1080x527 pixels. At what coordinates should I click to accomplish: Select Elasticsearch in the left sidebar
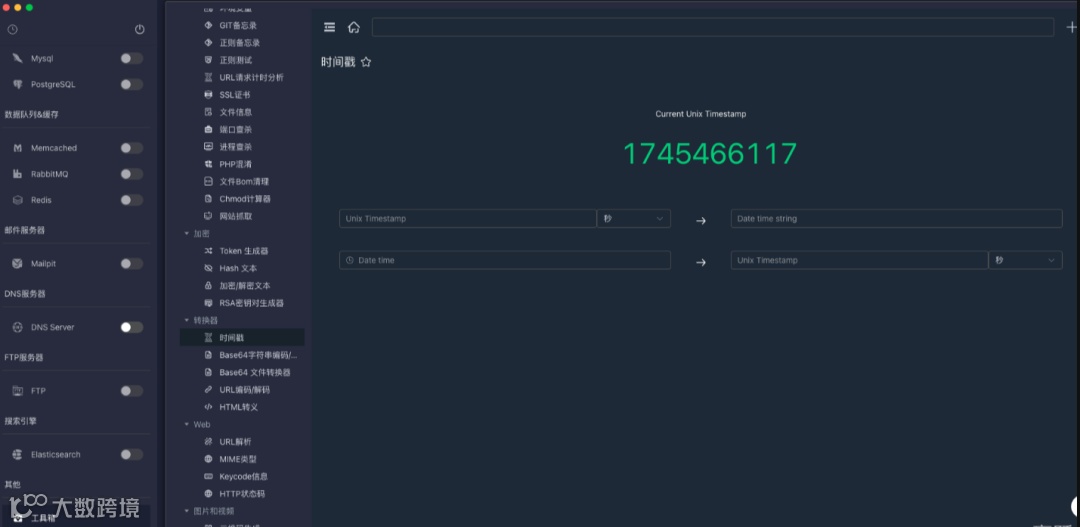click(x=56, y=455)
